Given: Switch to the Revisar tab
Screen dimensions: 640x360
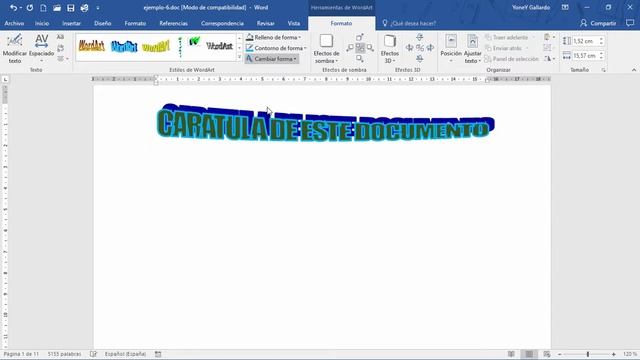Looking at the screenshot, I should click(x=265, y=23).
